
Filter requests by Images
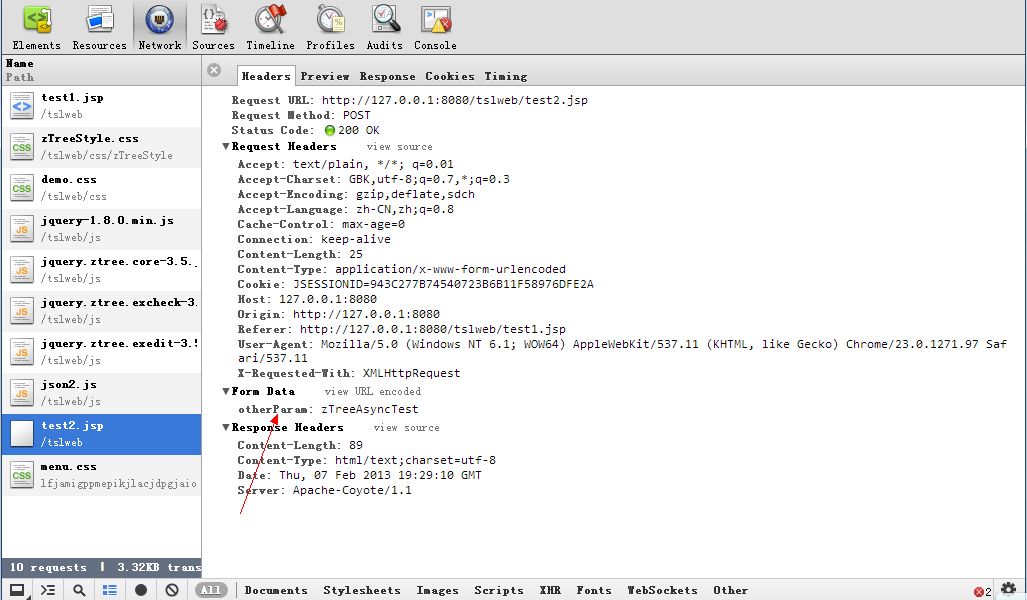pos(438,590)
